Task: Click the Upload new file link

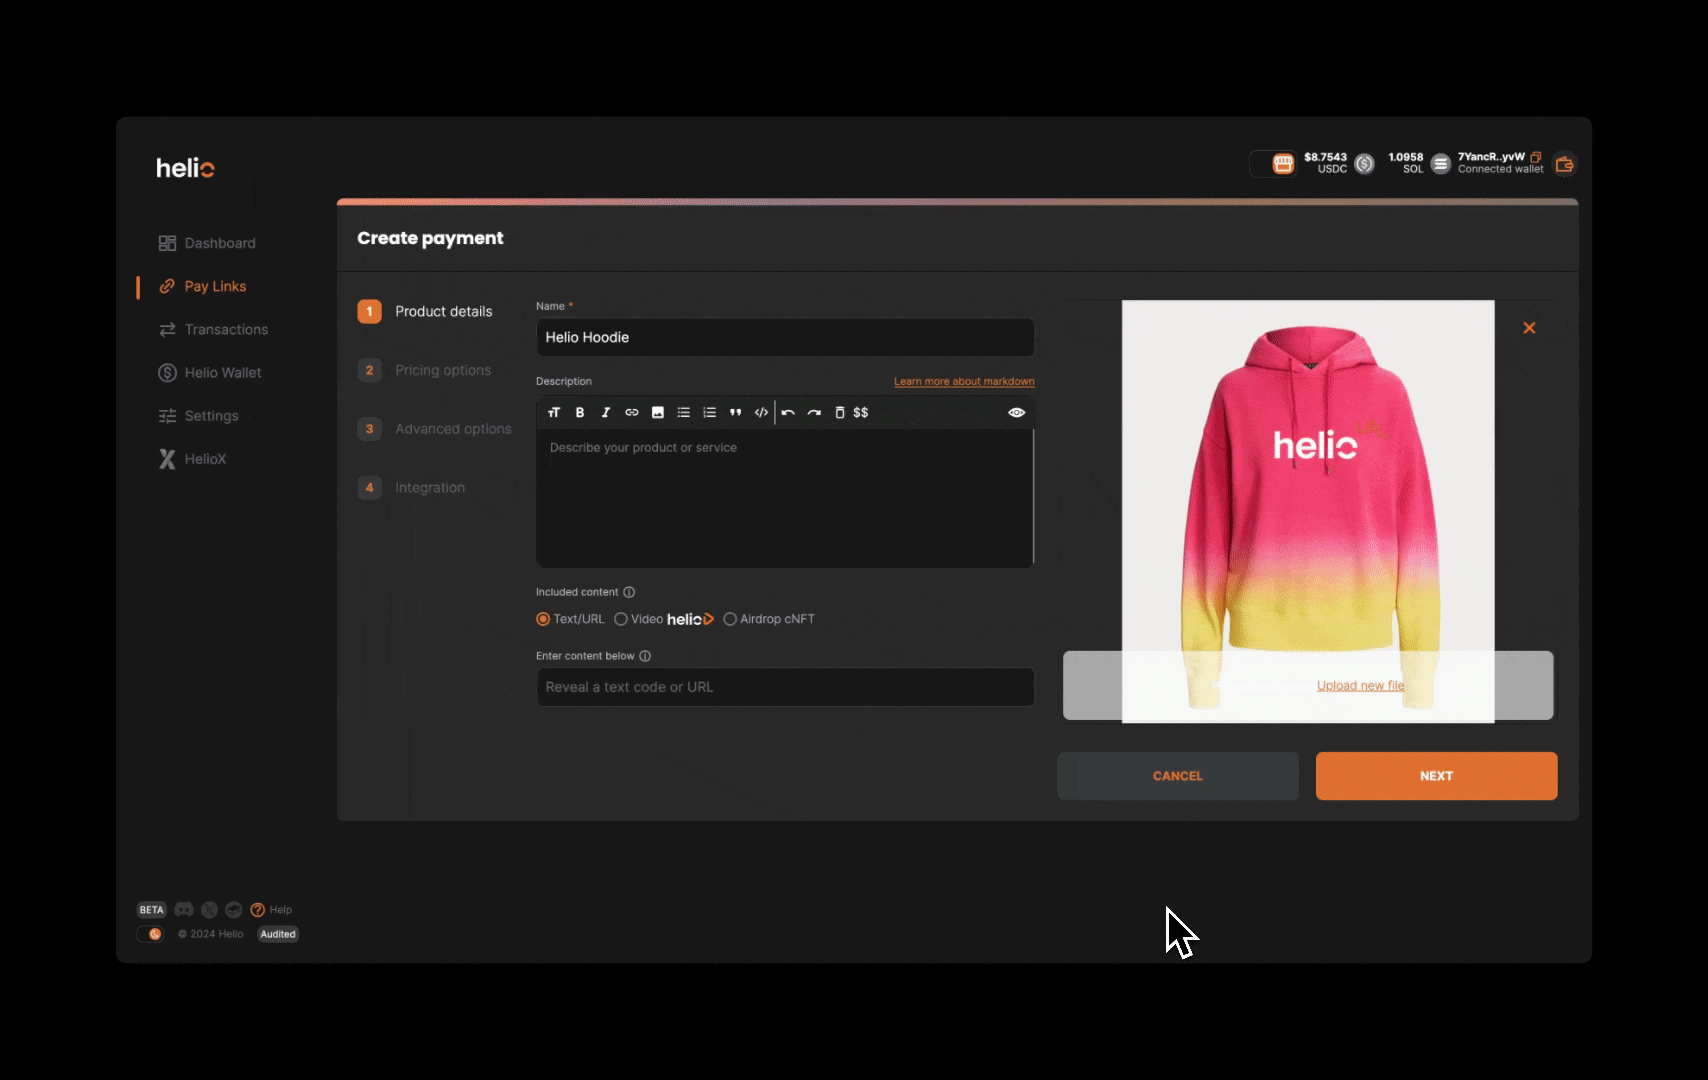Action: [1360, 685]
